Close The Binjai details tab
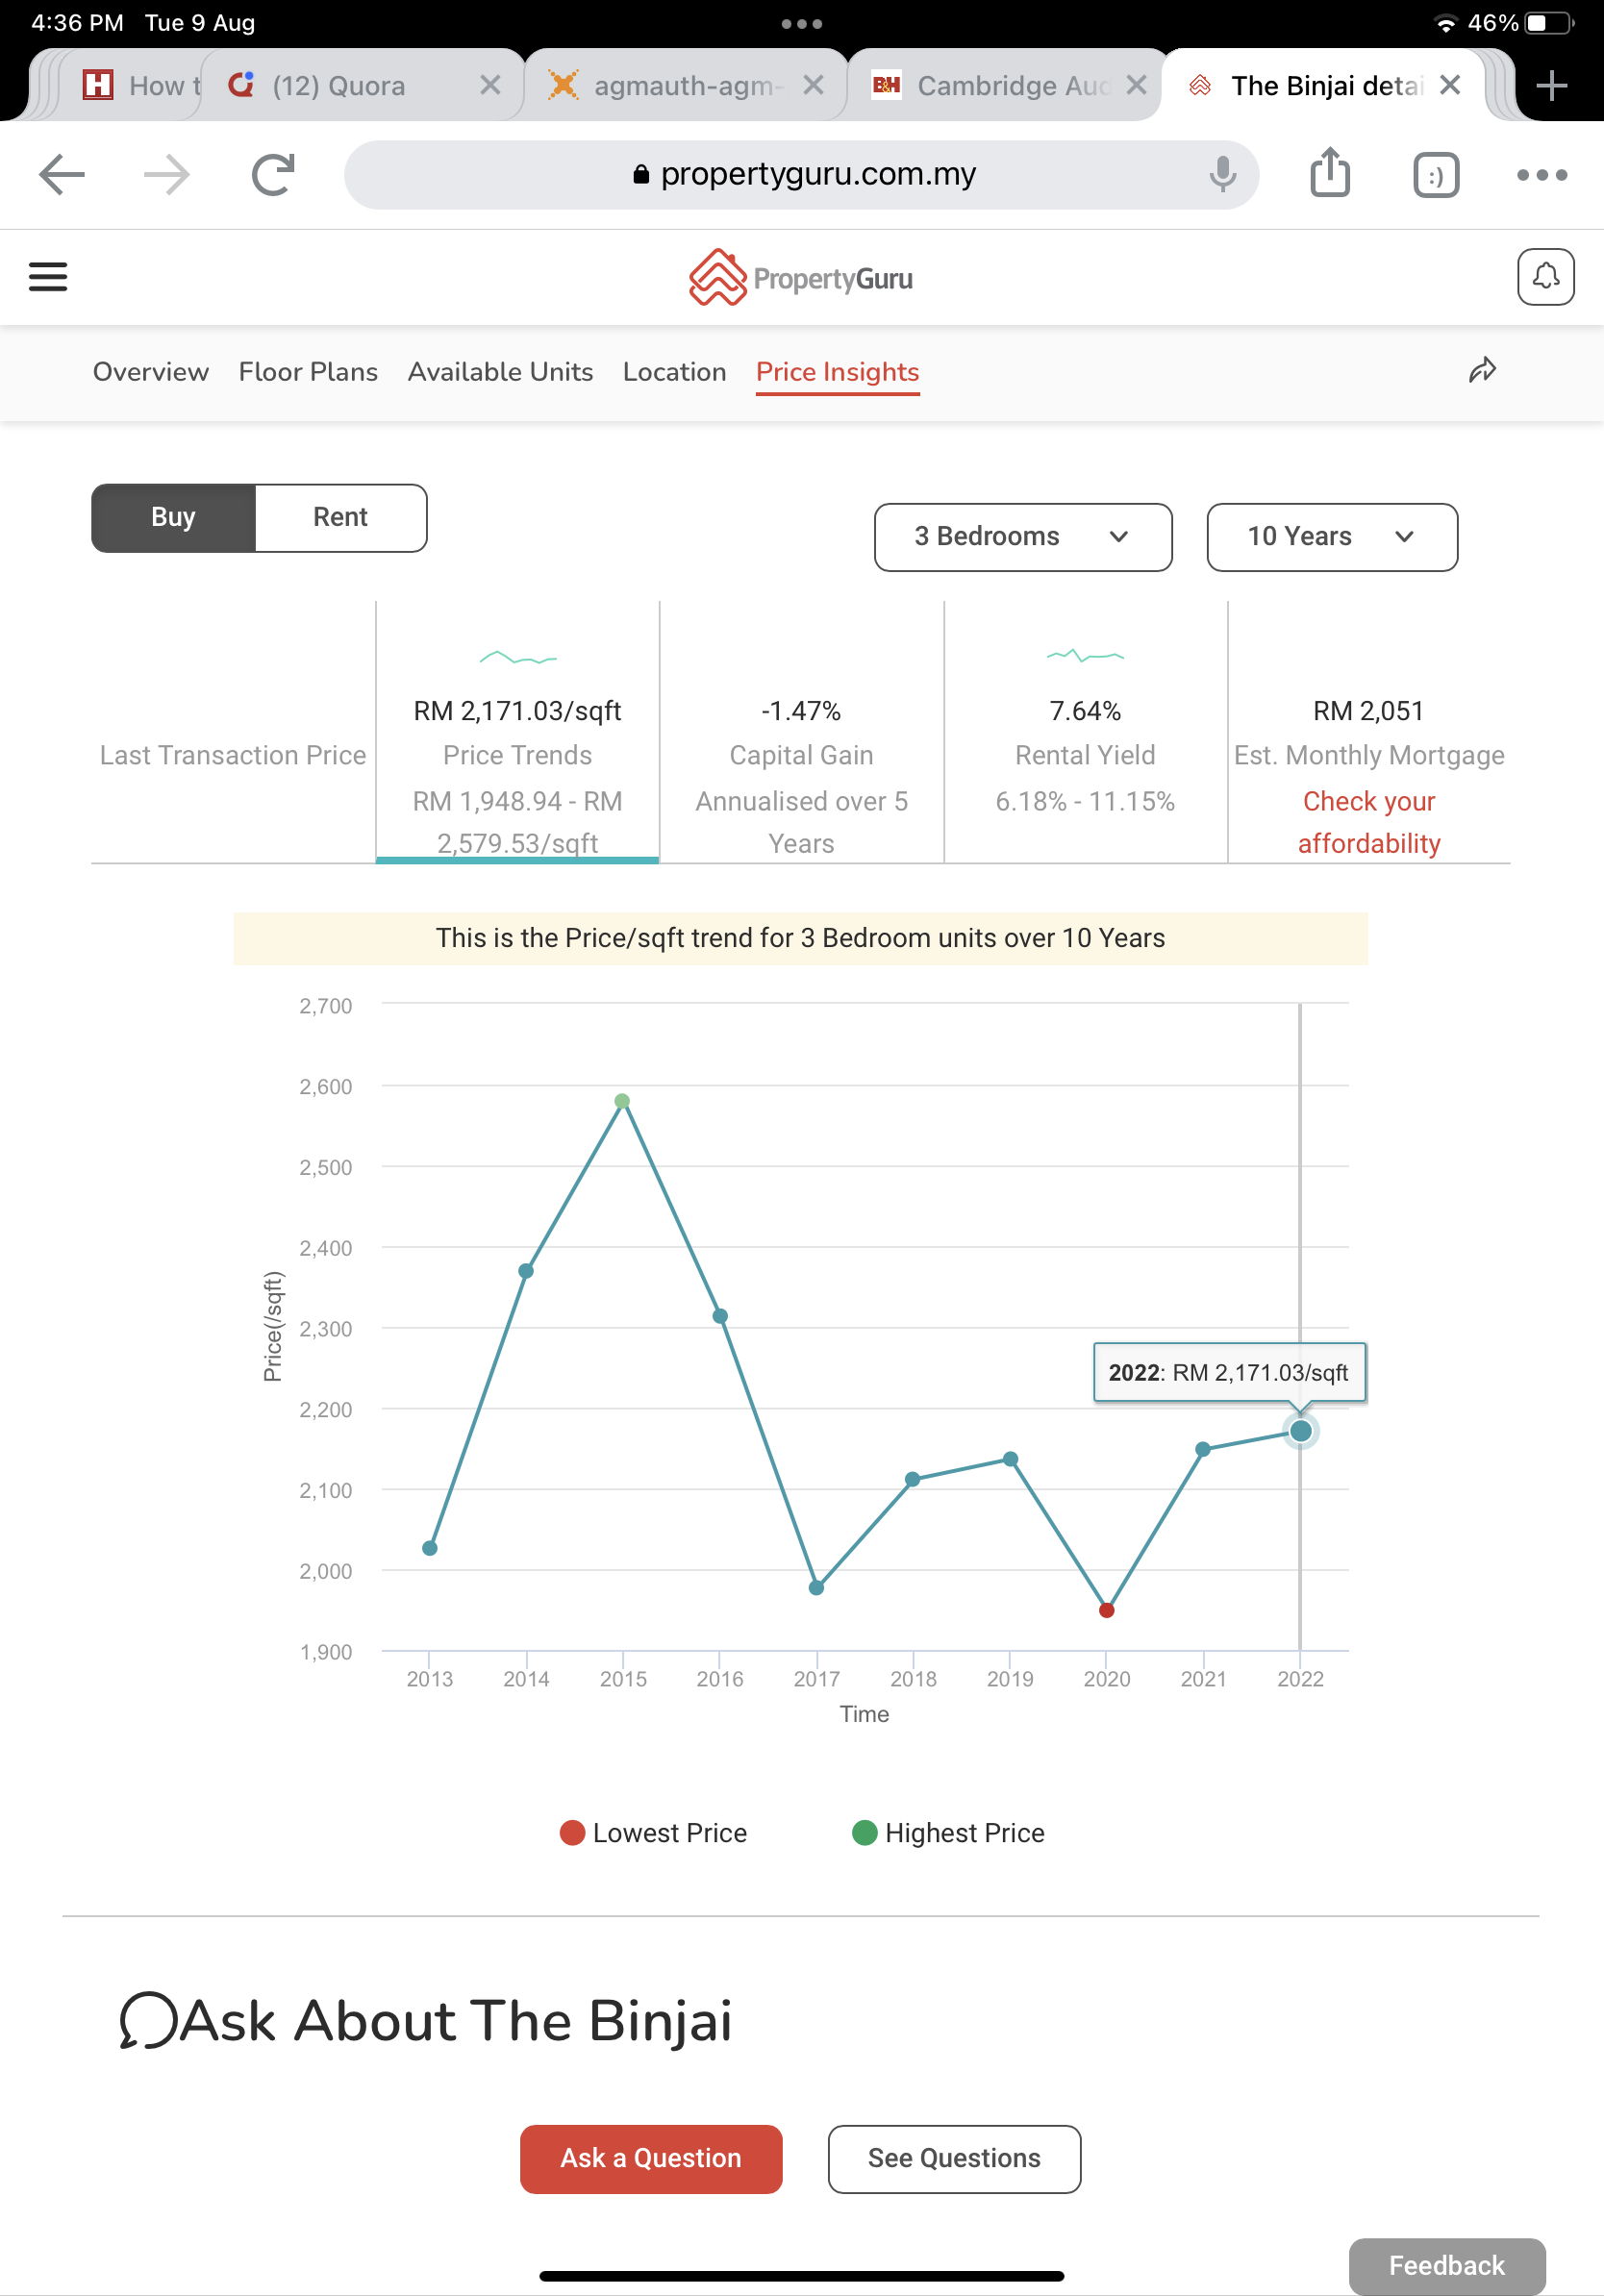 (1450, 86)
